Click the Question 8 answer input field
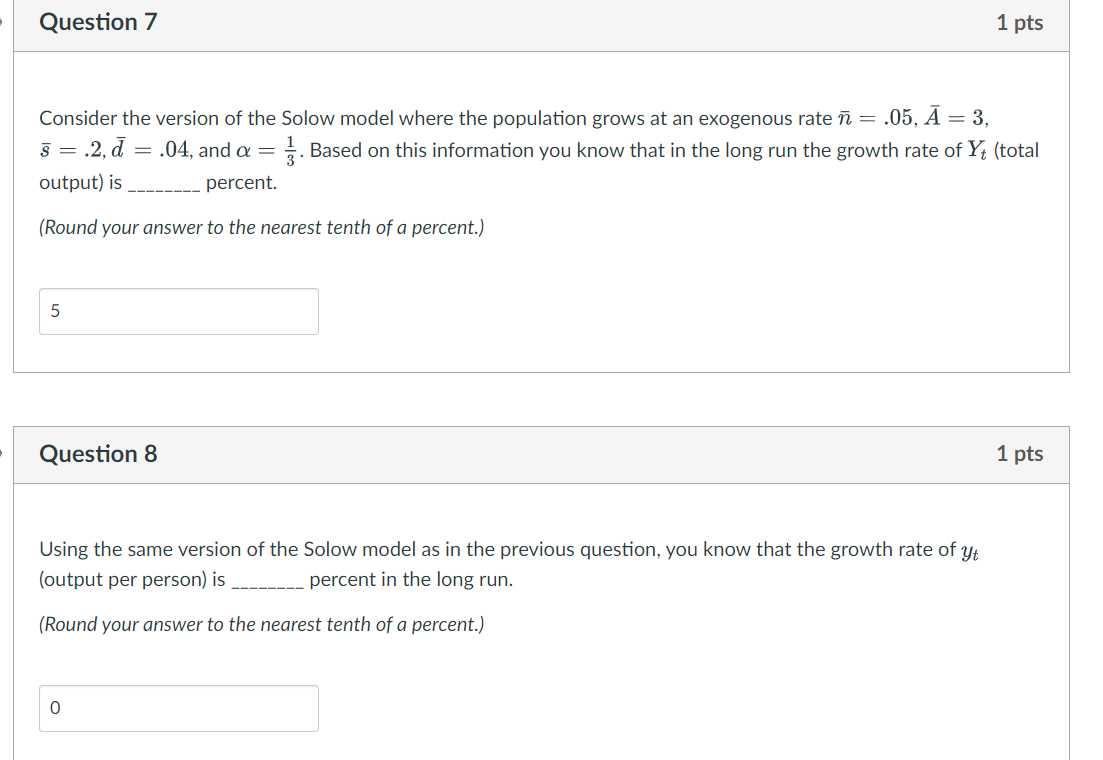This screenshot has width=1103, height=760. 178,708
